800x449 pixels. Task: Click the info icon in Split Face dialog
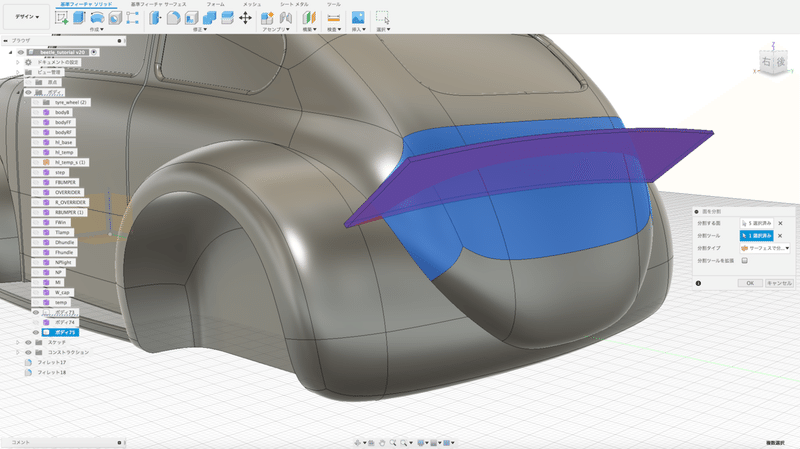click(x=698, y=283)
